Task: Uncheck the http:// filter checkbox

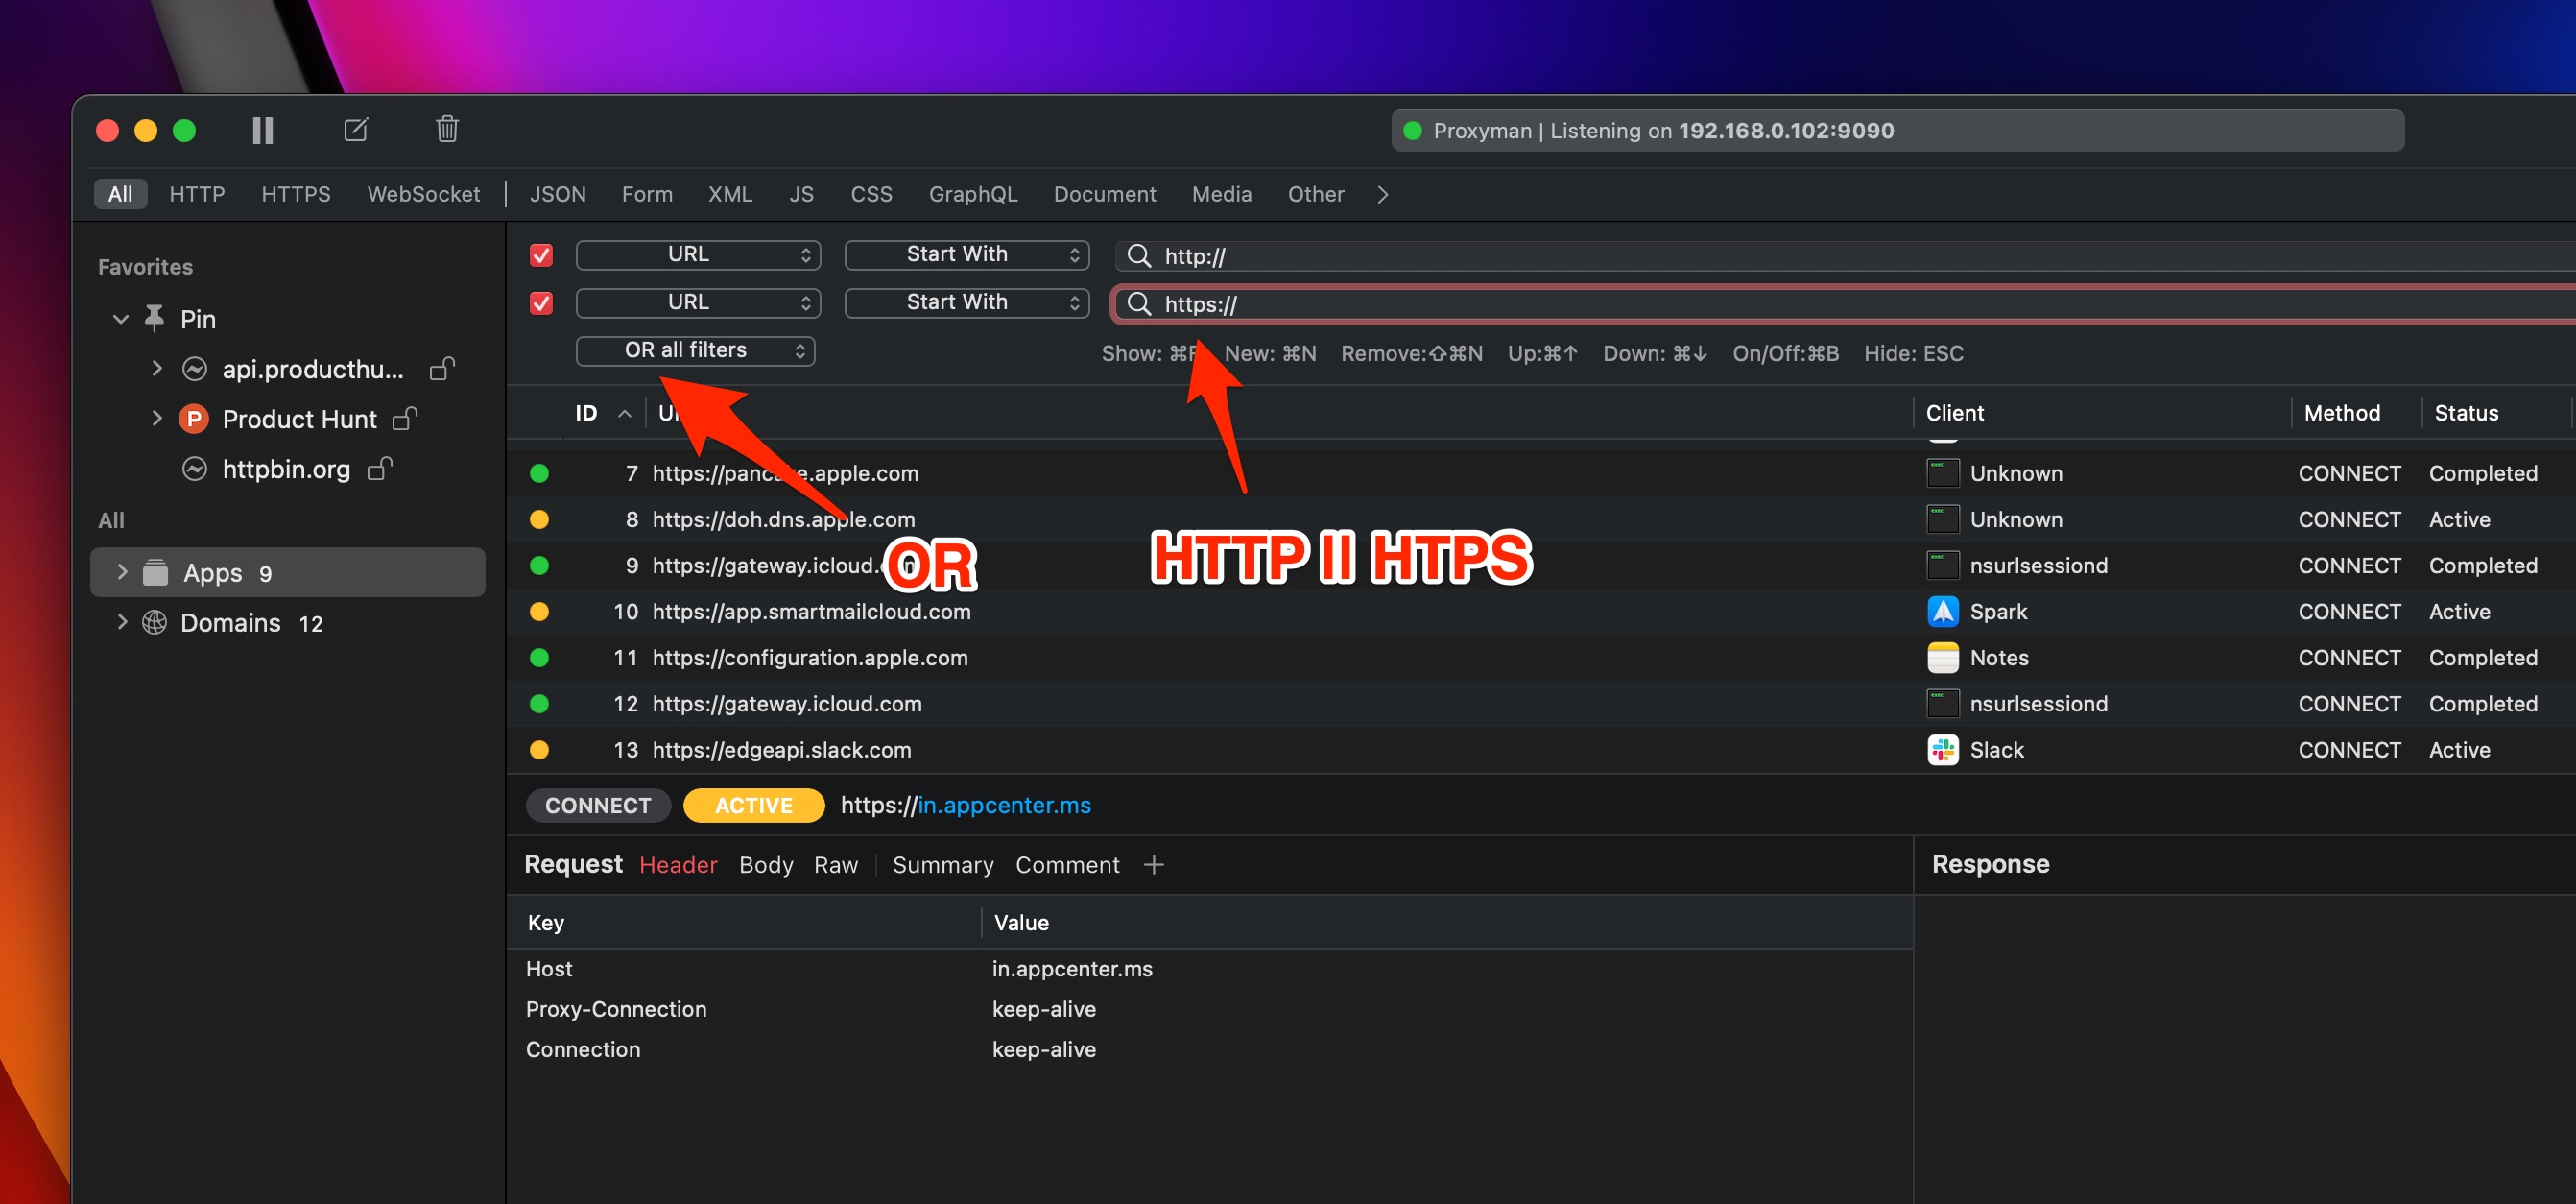Action: [540, 255]
